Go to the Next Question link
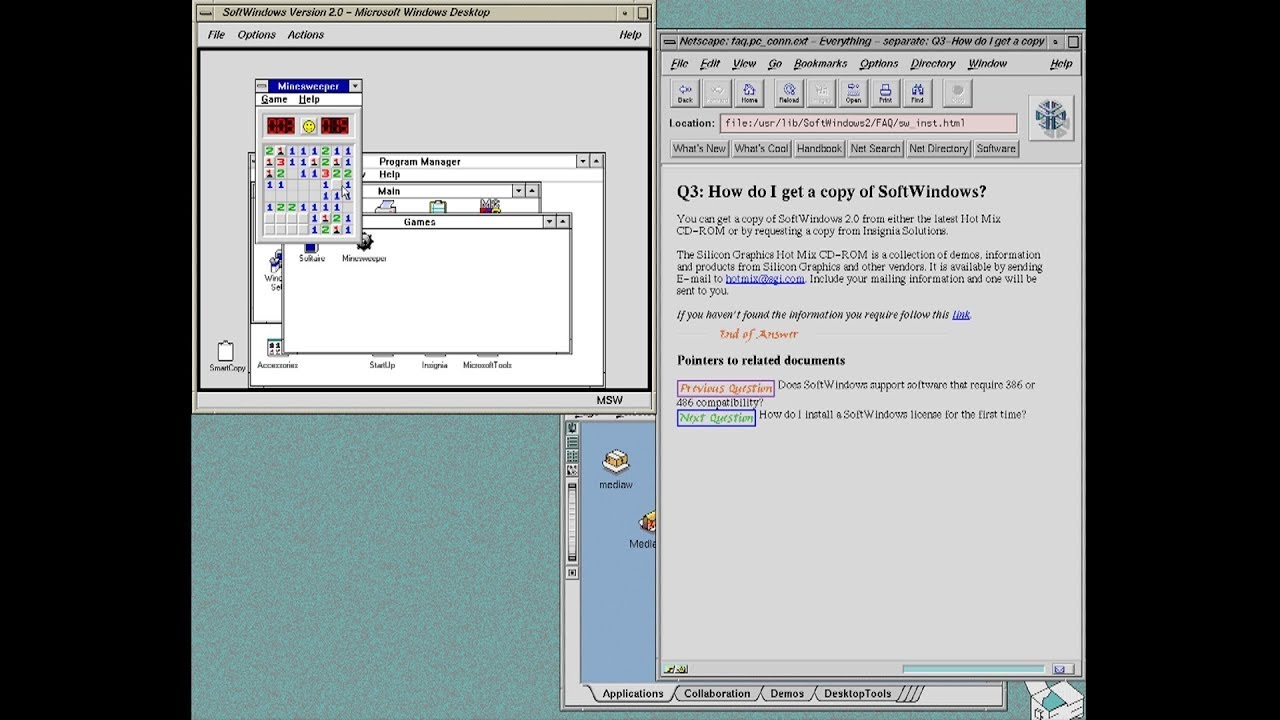The image size is (1280, 720). tap(716, 417)
